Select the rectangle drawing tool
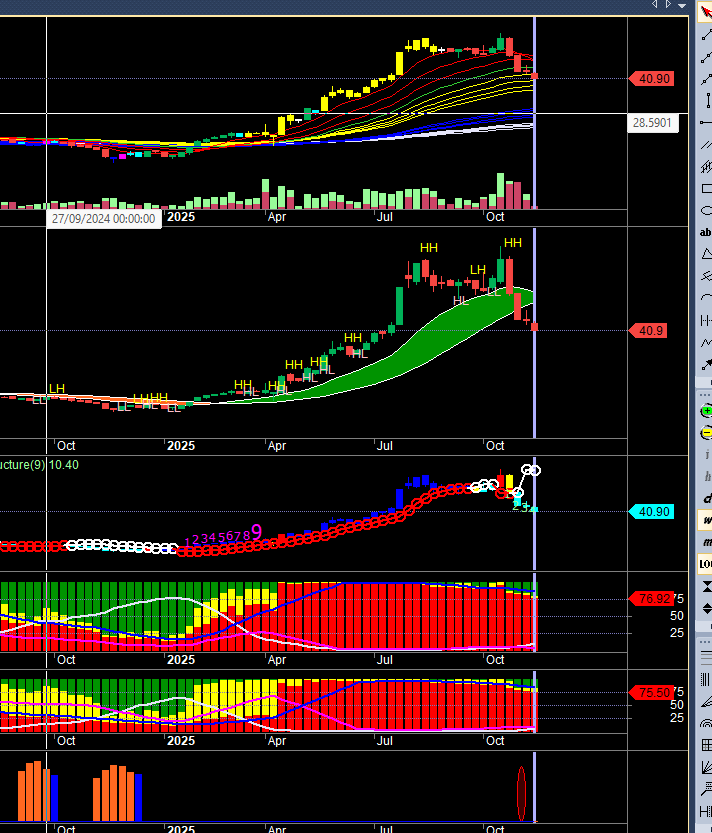The width and height of the screenshot is (712, 833). [x=706, y=189]
